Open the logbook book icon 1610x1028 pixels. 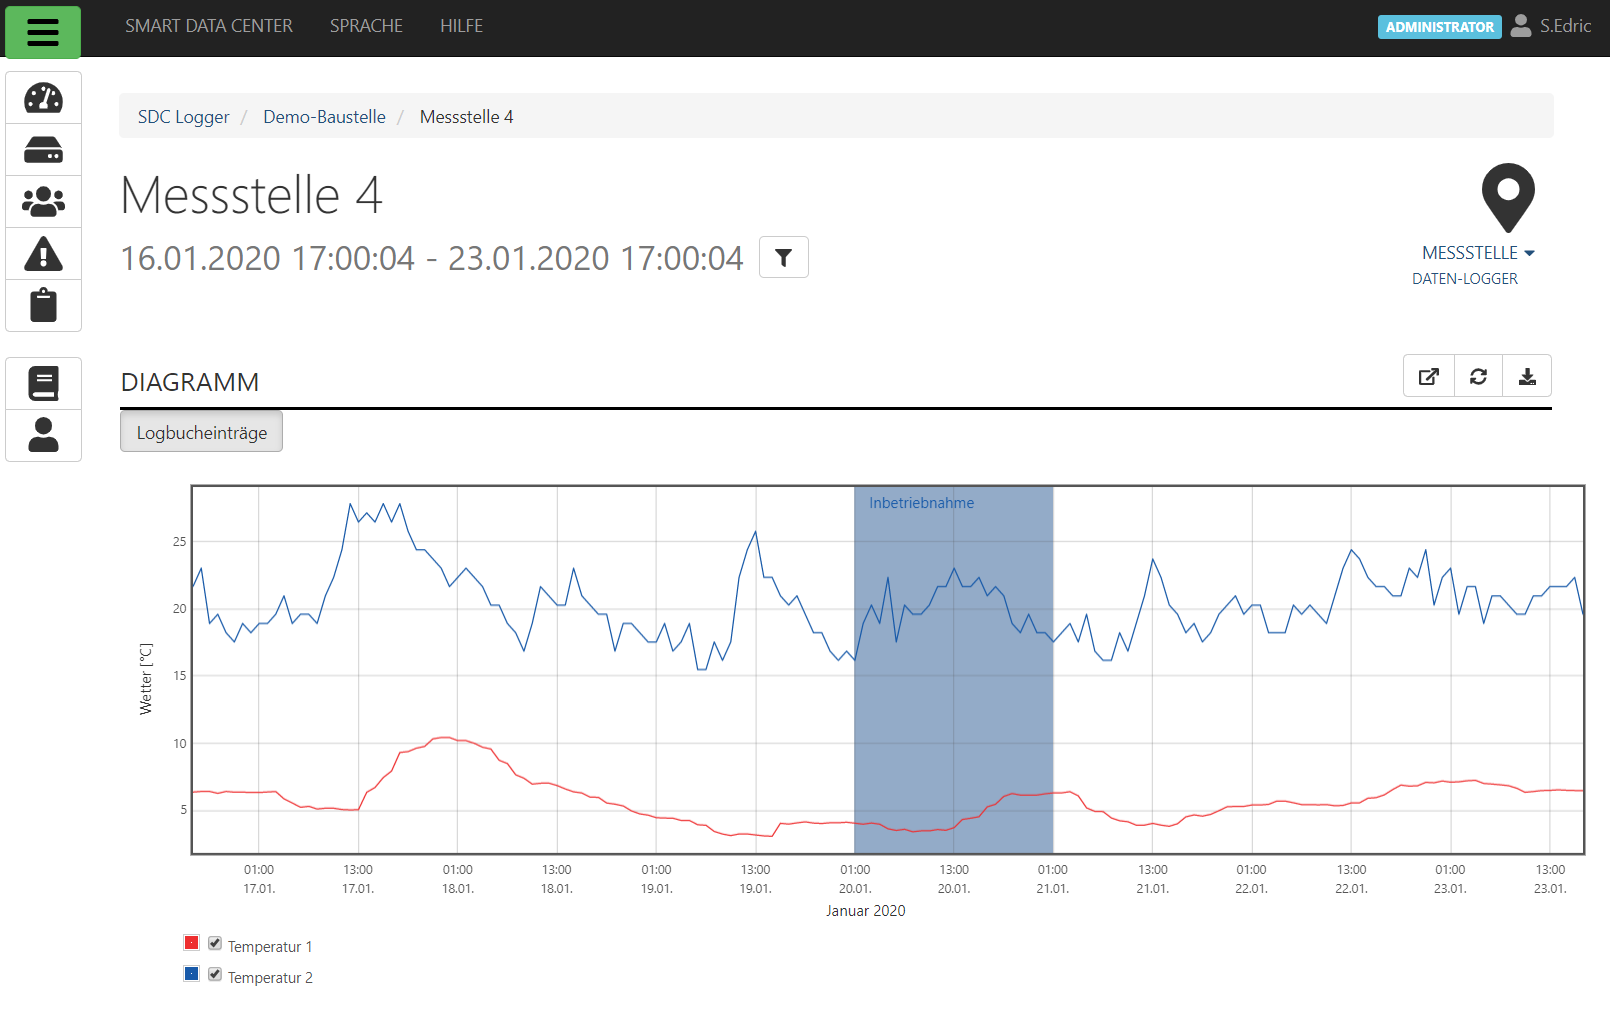(43, 383)
